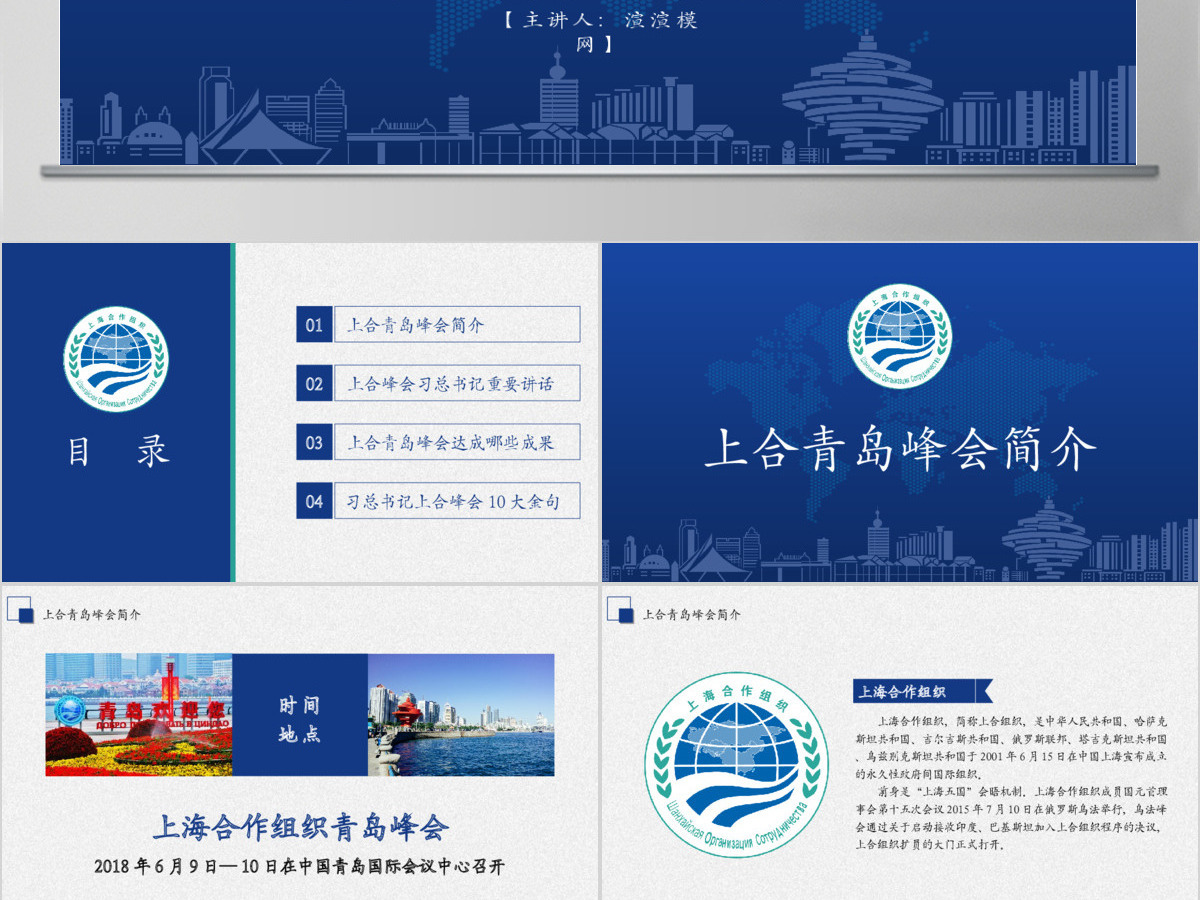This screenshot has width=1200, height=900.
Task: Open contents entry 习总书记上合峰会10大金句
Action: [x=456, y=501]
